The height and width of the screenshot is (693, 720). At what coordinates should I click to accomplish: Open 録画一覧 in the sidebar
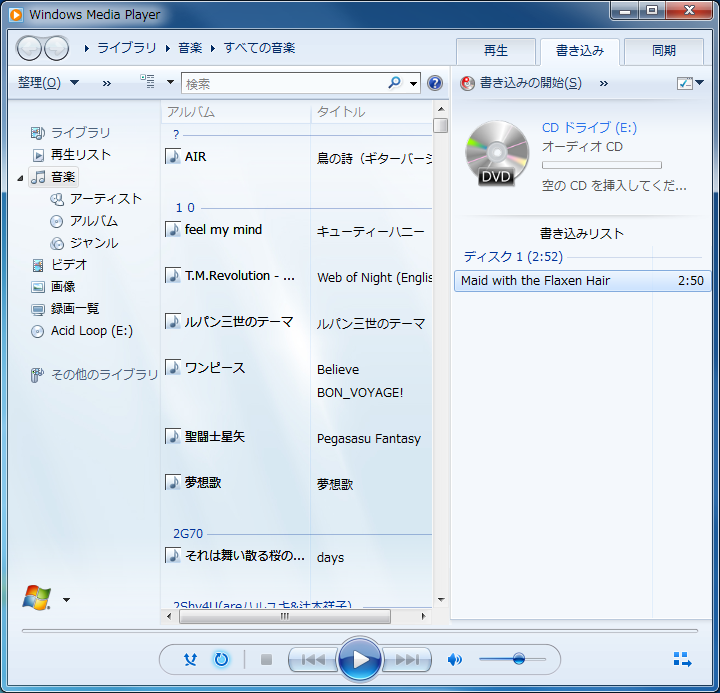pos(75,309)
